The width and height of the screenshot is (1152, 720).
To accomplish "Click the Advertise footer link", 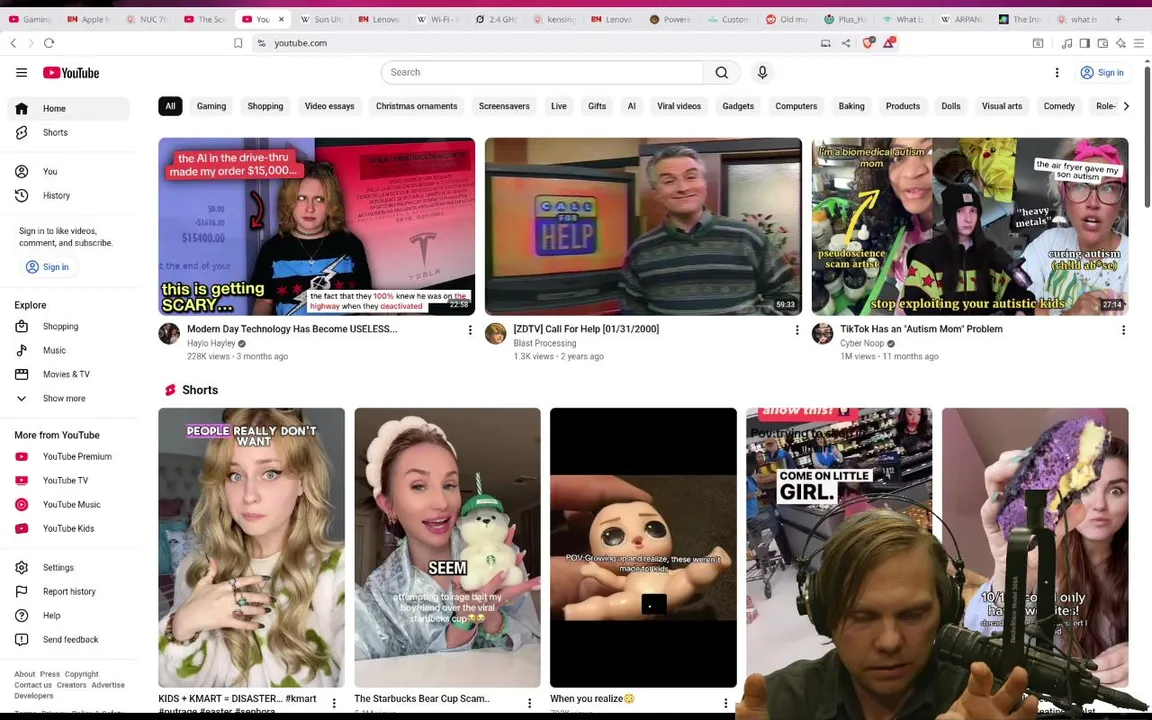I will point(108,685).
